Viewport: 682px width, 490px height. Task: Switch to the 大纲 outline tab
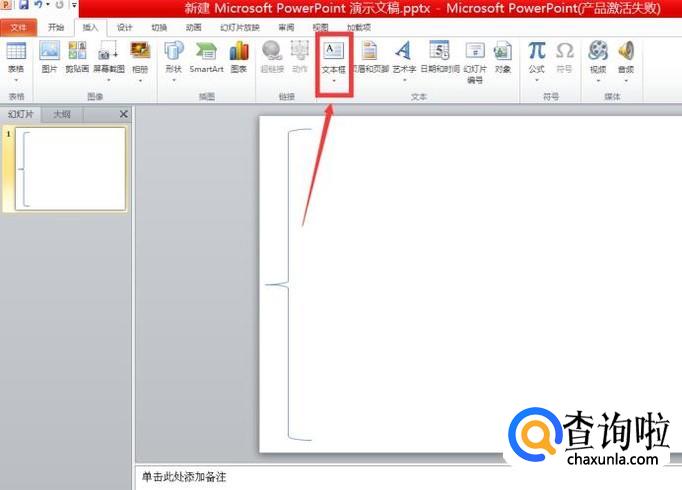pyautogui.click(x=62, y=115)
